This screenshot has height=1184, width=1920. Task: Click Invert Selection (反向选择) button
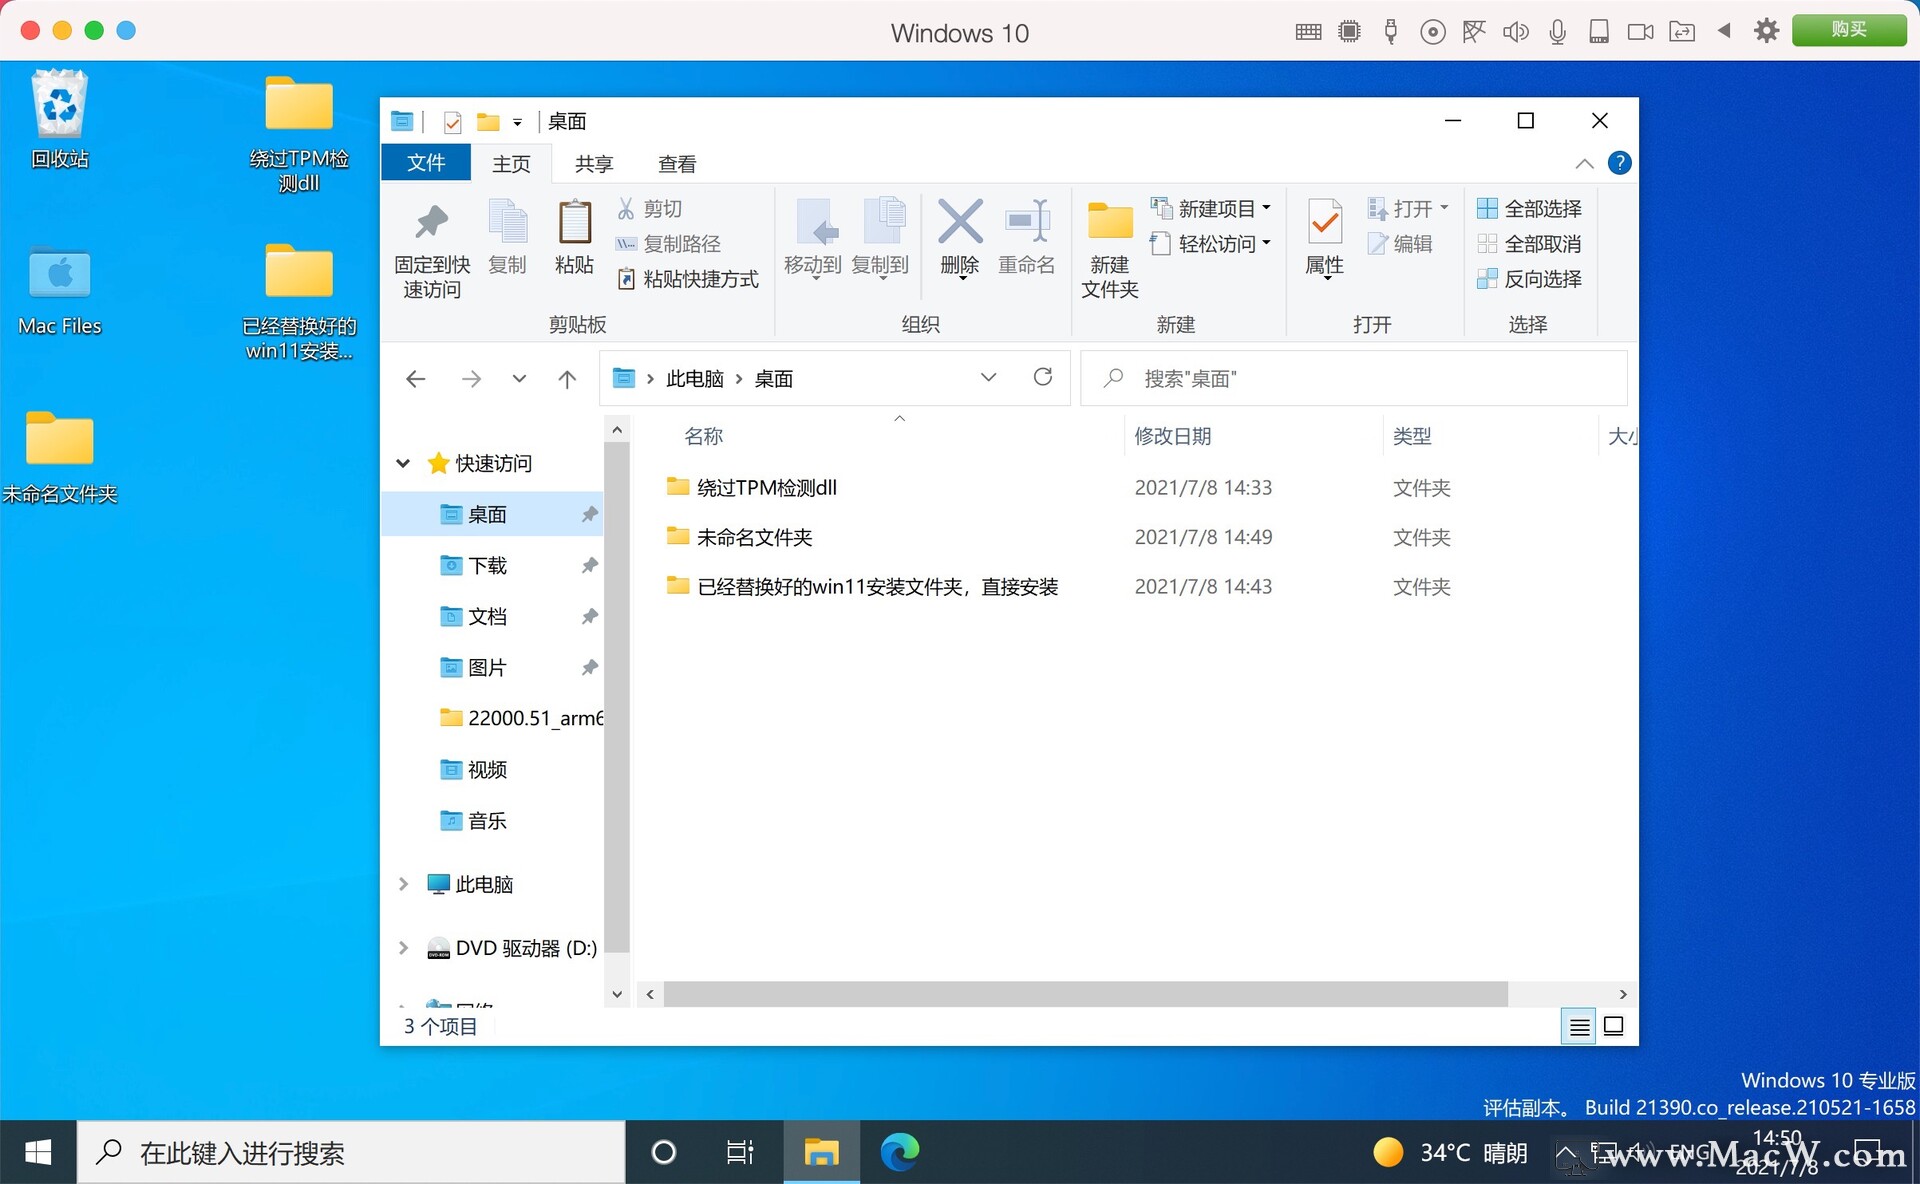coord(1529,279)
